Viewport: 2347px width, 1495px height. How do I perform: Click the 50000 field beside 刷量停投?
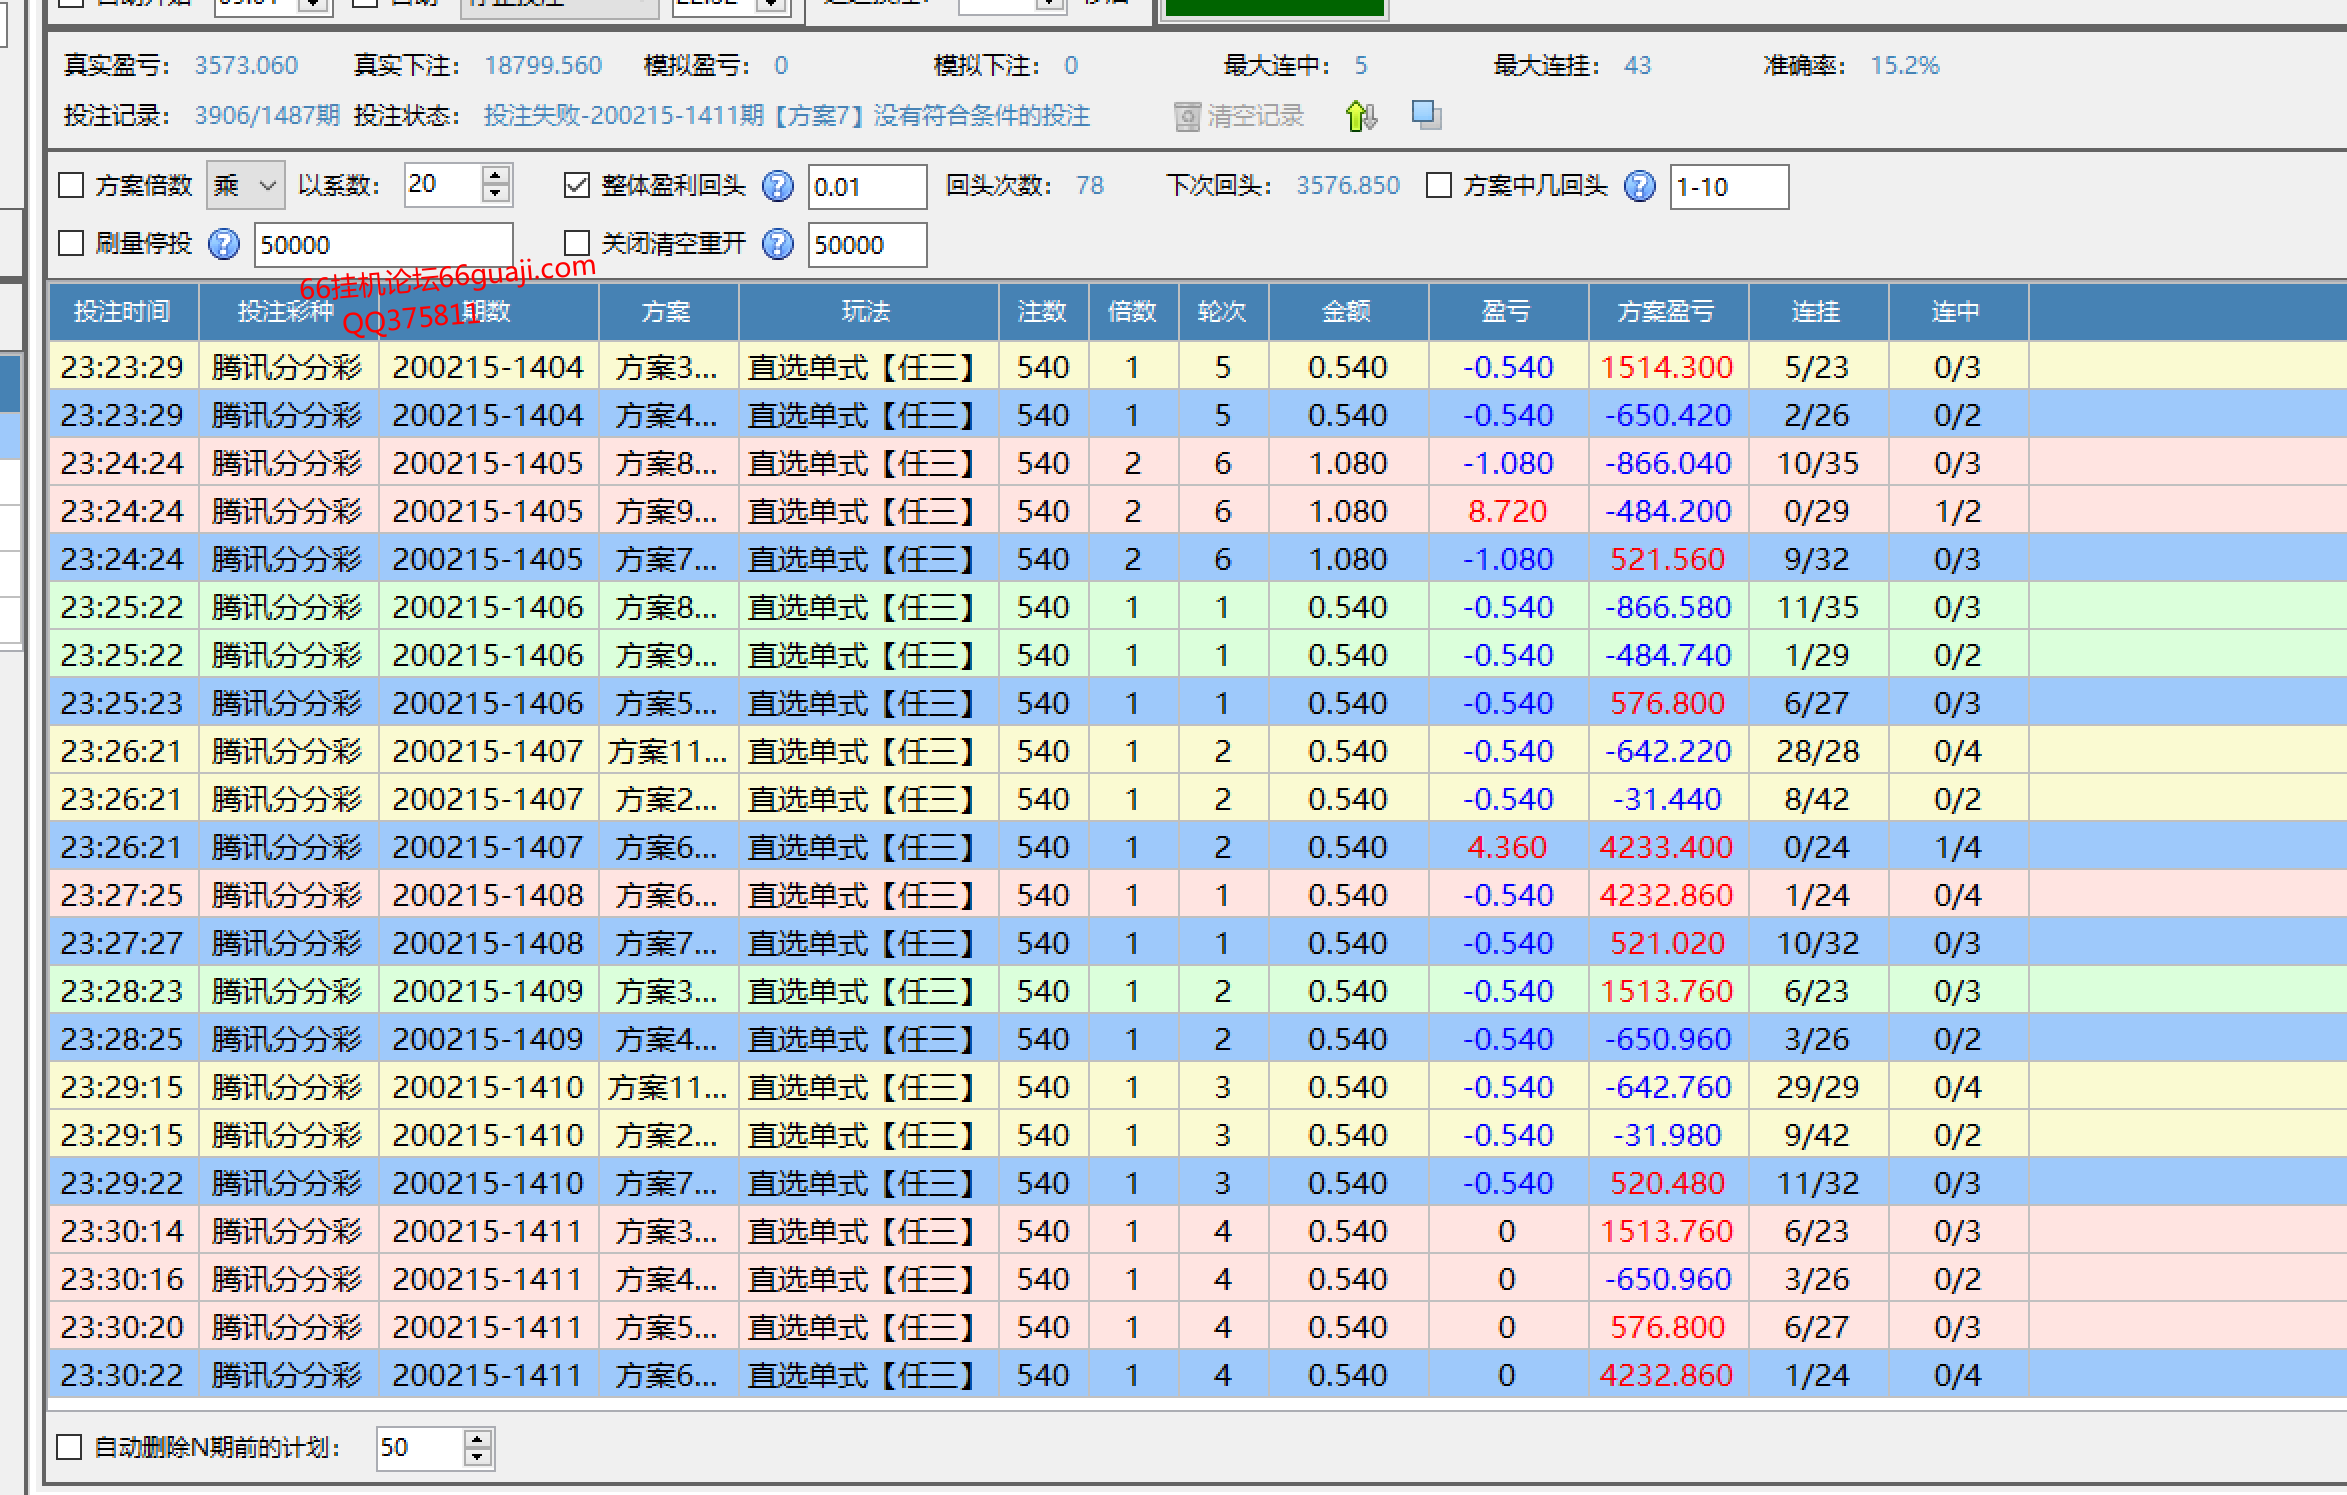tap(383, 244)
